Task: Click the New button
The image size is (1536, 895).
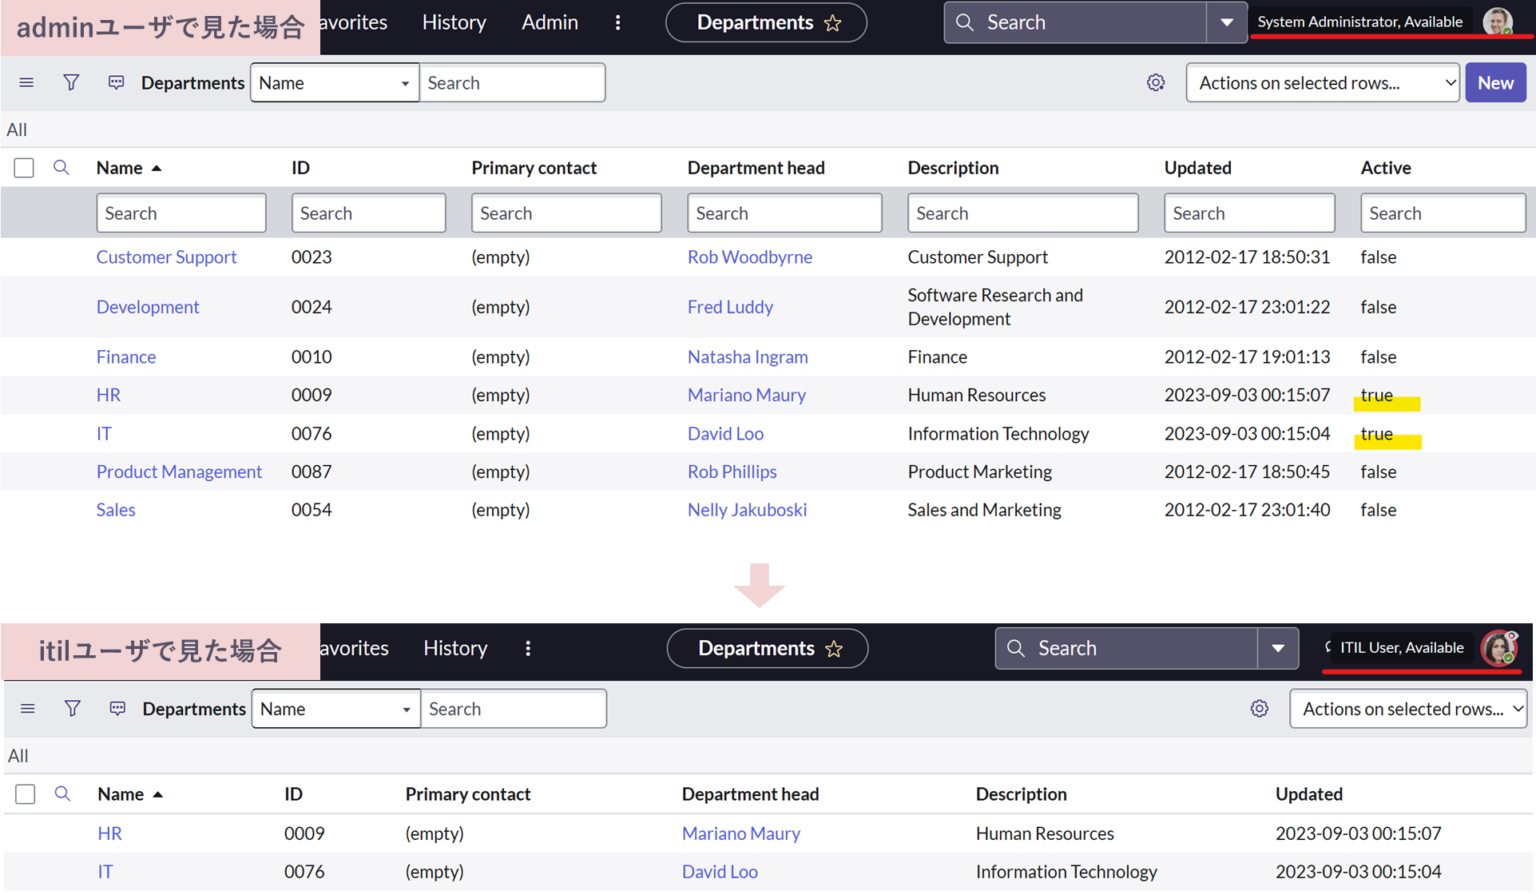Action: pos(1495,82)
